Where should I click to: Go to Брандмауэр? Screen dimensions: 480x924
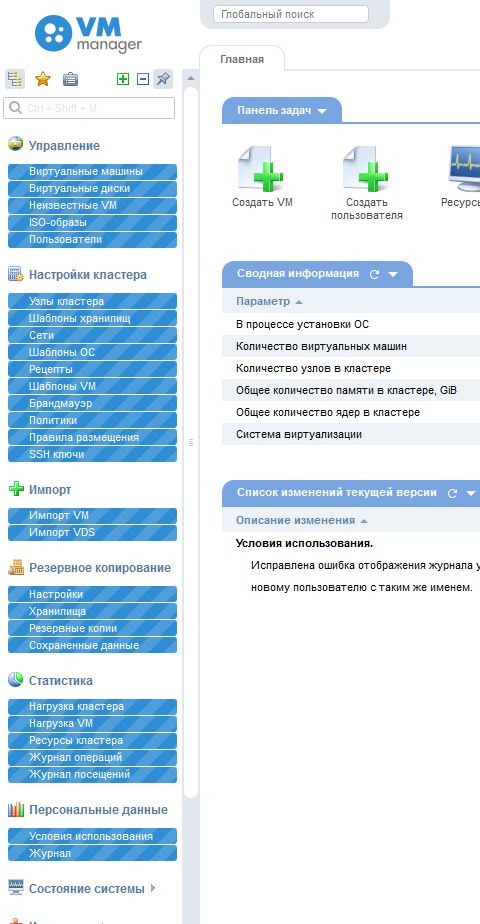pyautogui.click(x=92, y=404)
